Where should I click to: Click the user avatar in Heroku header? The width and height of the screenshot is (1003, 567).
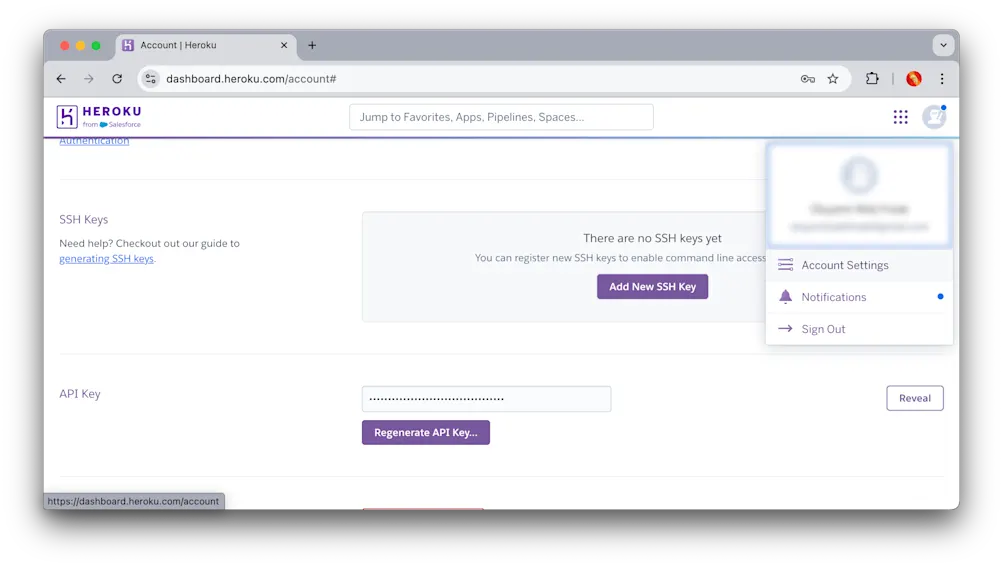pyautogui.click(x=934, y=116)
